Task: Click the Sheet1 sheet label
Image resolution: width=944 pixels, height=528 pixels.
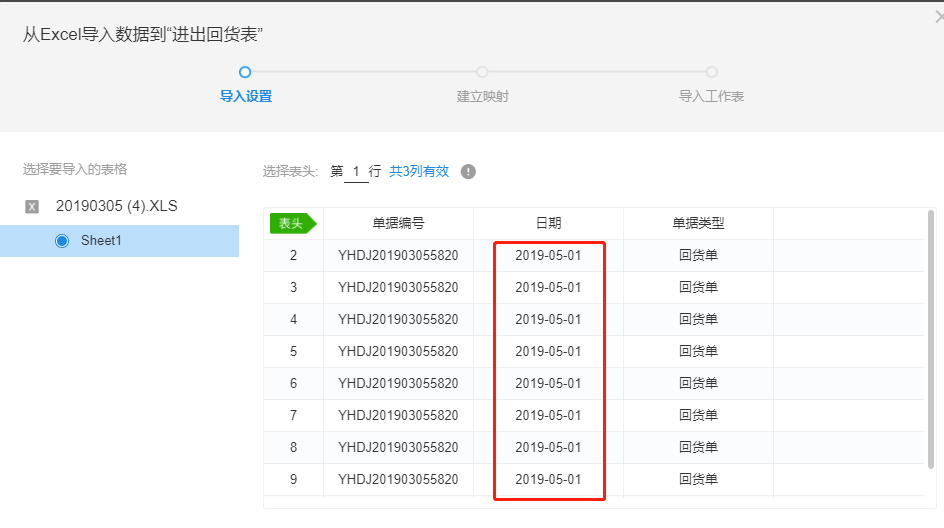Action: tap(100, 241)
